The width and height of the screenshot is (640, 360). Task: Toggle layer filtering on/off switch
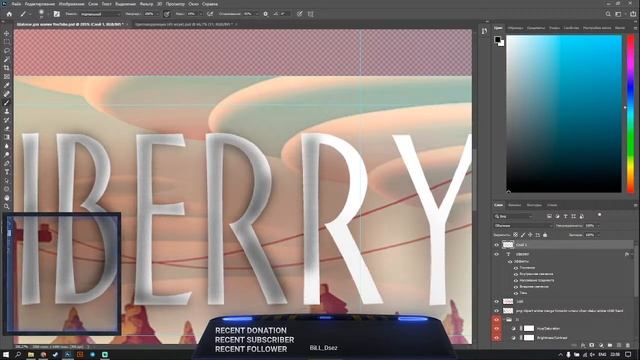click(599, 215)
